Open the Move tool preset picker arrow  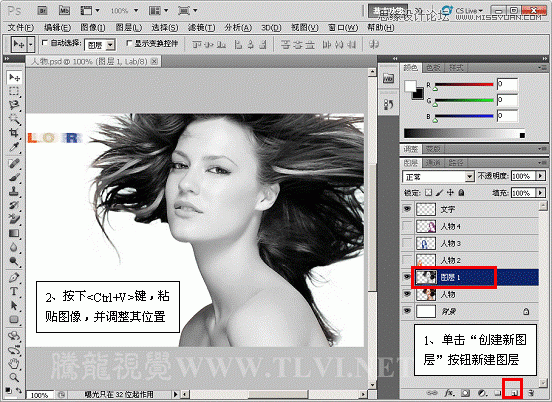tap(31, 45)
